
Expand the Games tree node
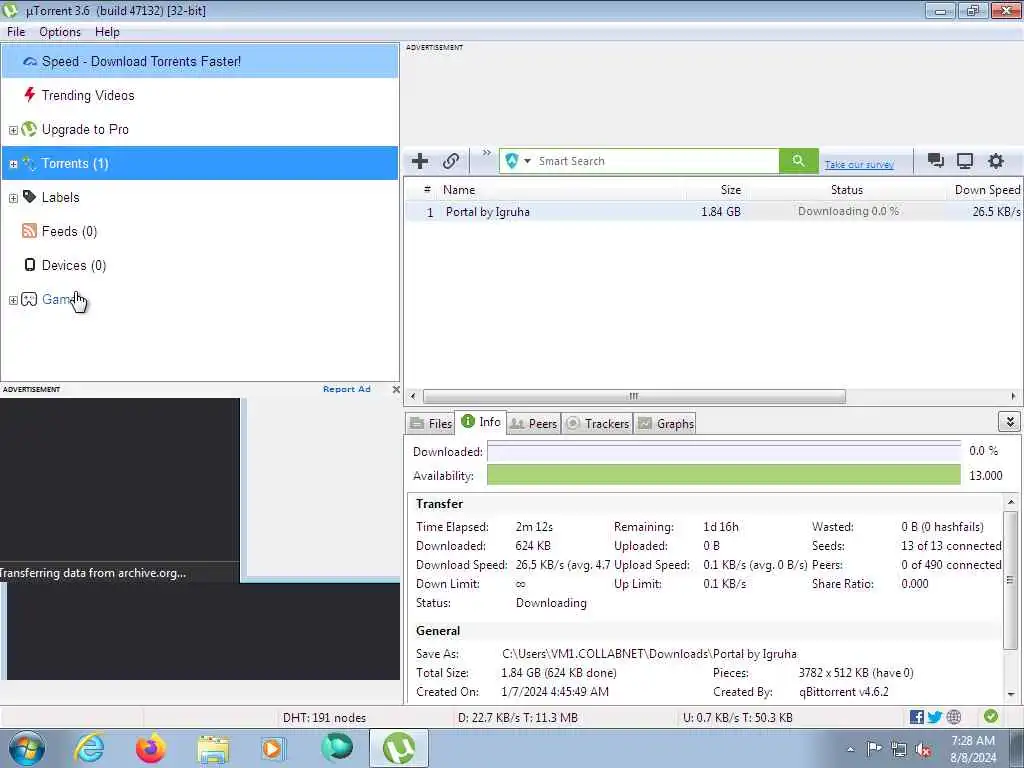pos(13,300)
